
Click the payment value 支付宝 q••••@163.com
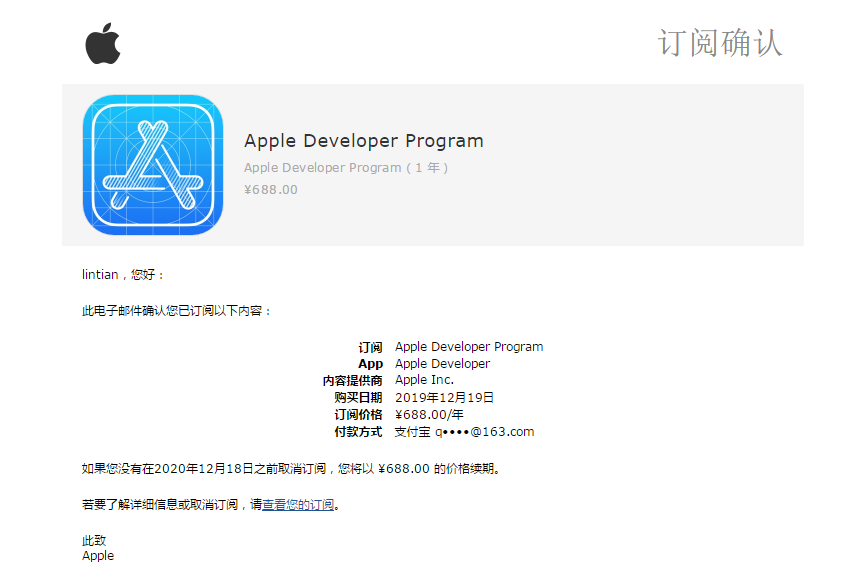click(464, 432)
